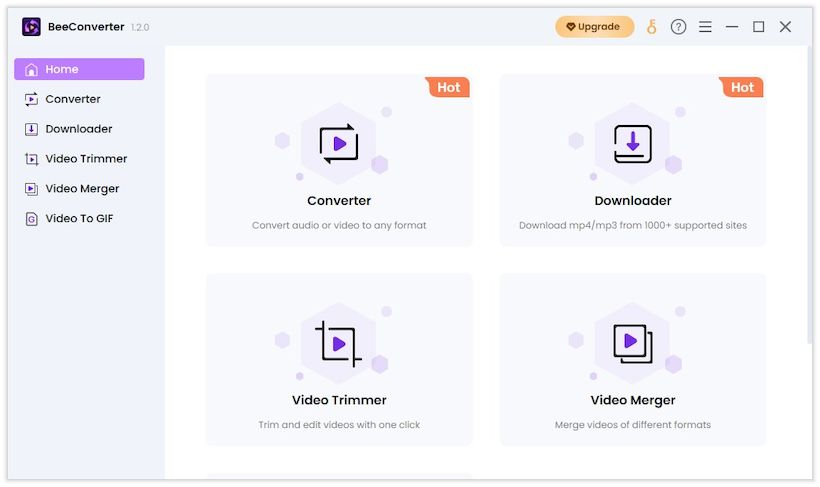Viewport: 820px width, 487px height.
Task: Open Video To GIF from the sidebar
Action: pos(79,218)
